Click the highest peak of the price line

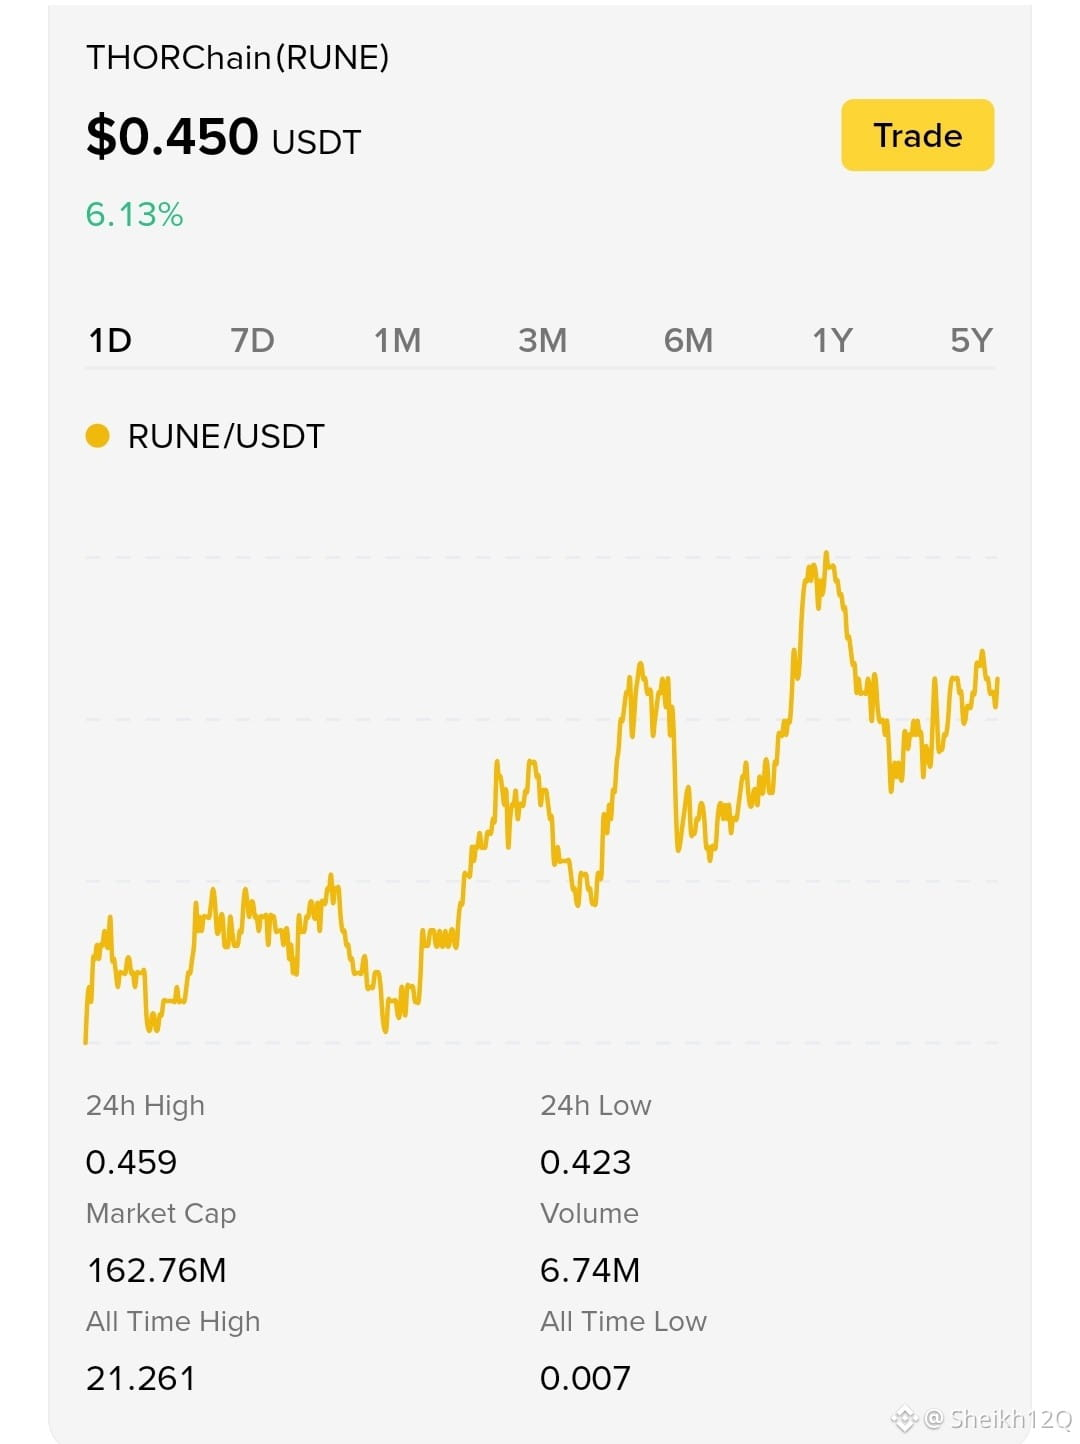pos(826,555)
